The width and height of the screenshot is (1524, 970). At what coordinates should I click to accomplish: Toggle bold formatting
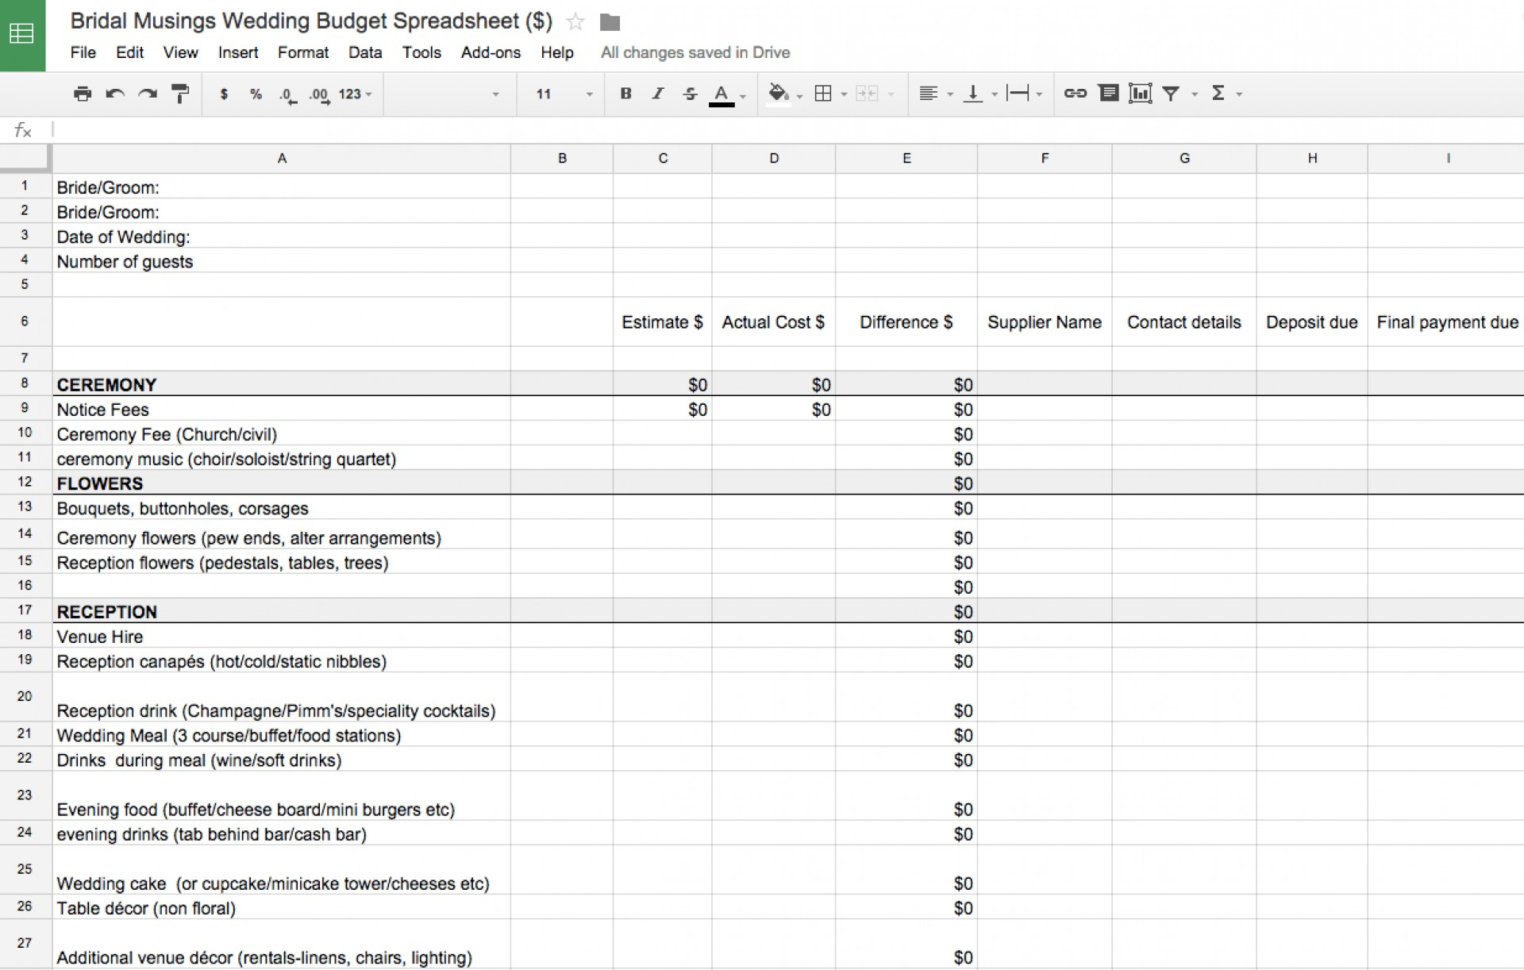point(625,93)
